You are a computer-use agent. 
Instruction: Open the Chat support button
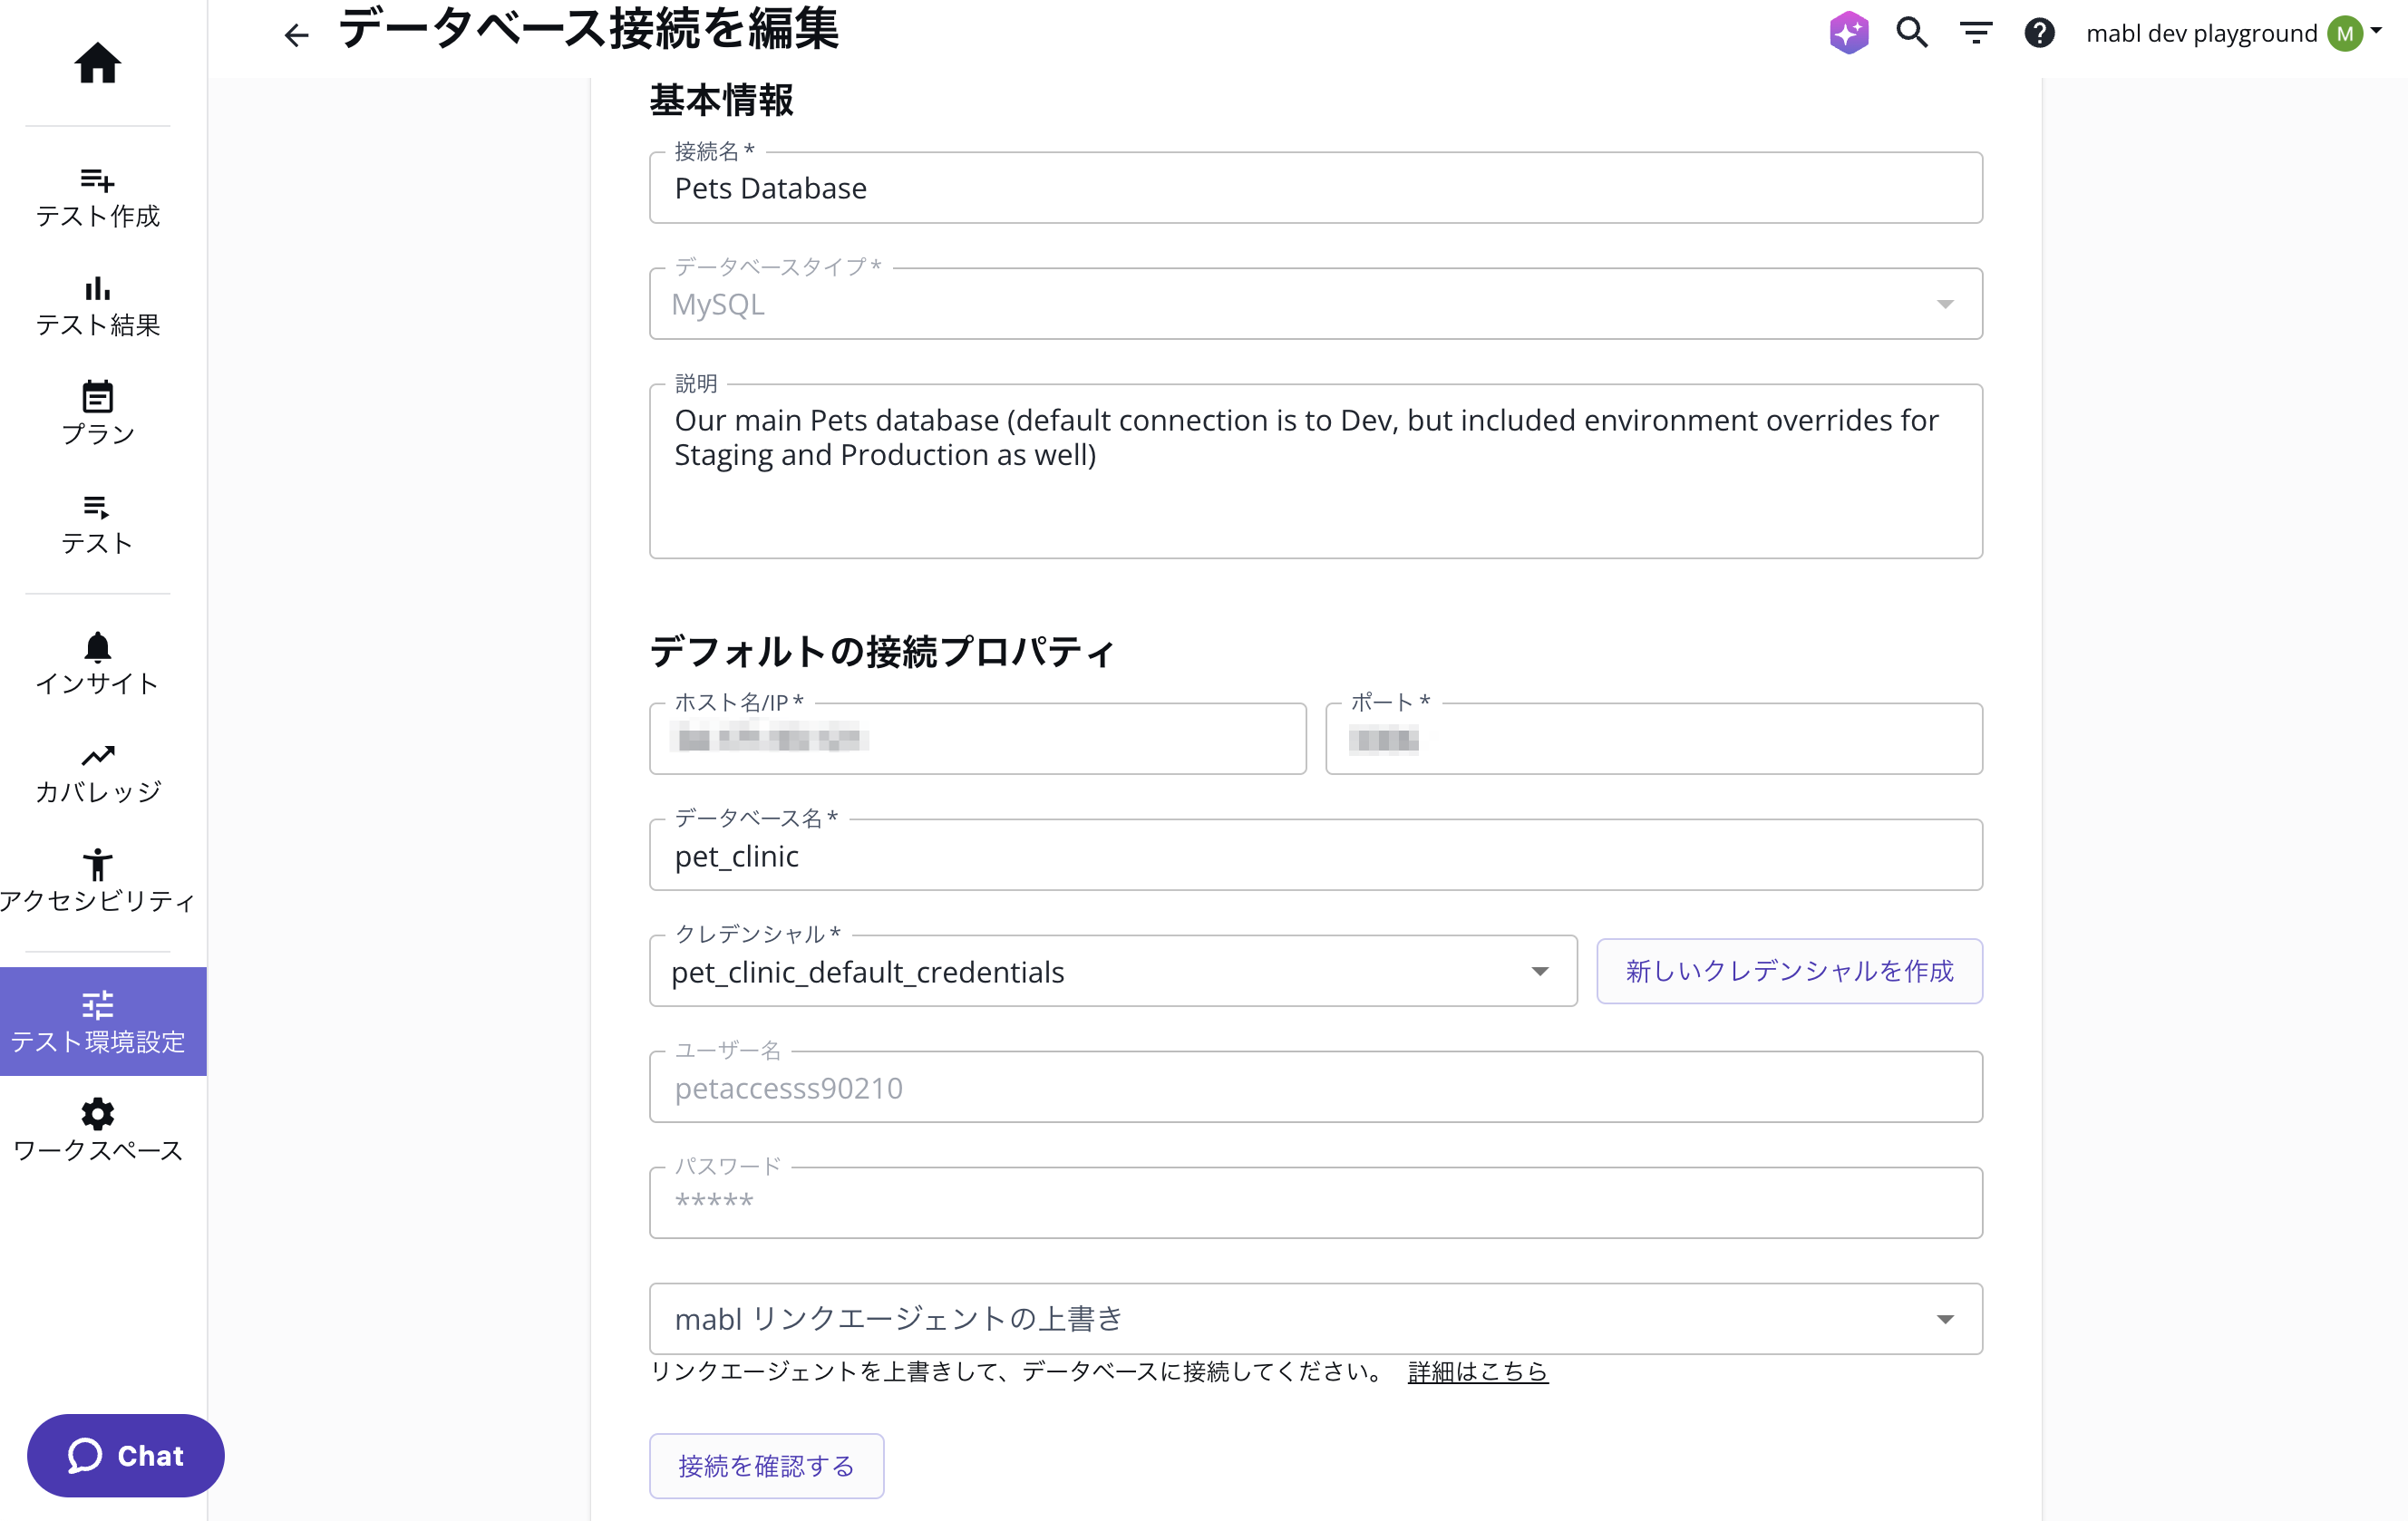[x=126, y=1456]
